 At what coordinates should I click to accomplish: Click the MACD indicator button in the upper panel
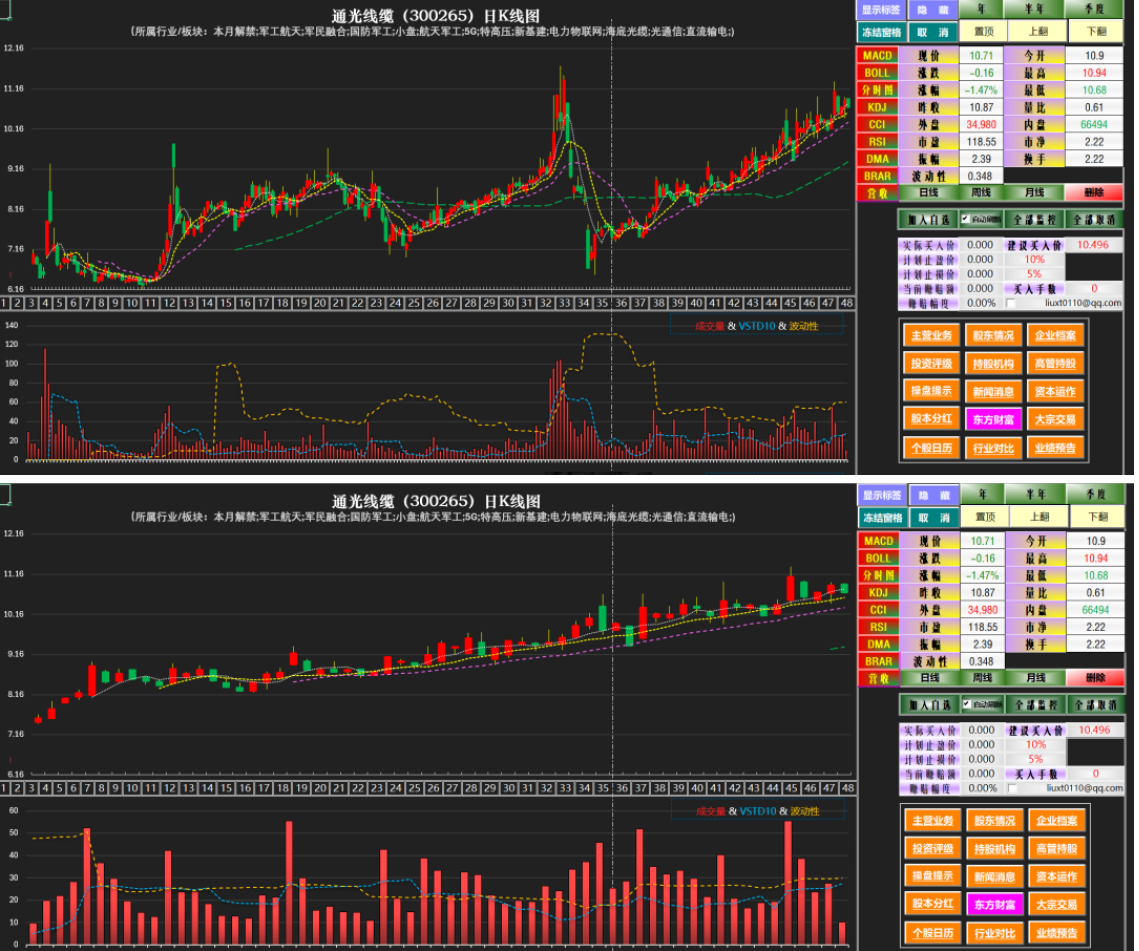click(x=877, y=55)
